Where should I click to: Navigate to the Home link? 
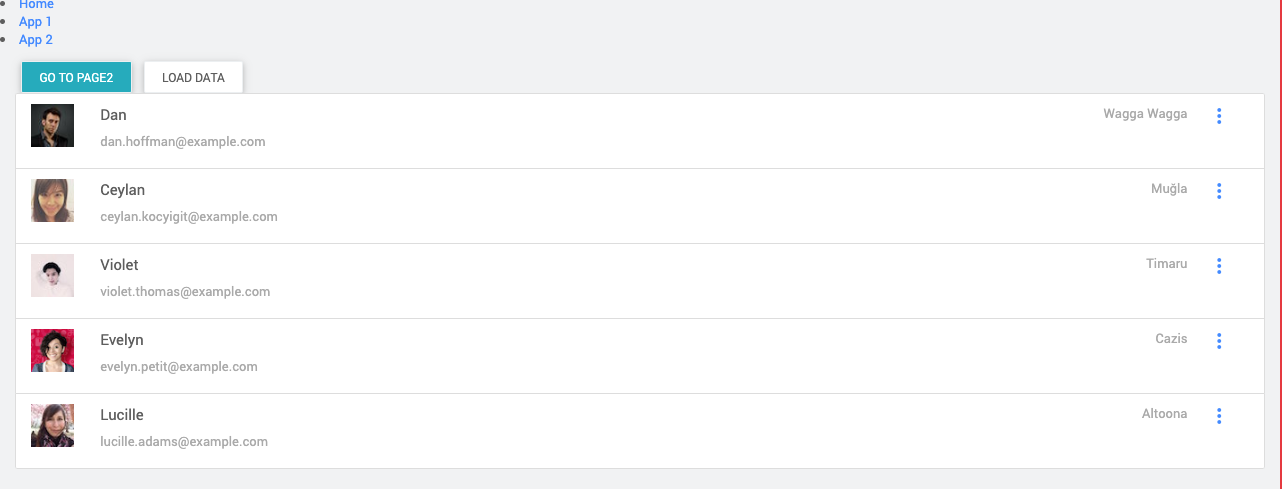coord(36,5)
